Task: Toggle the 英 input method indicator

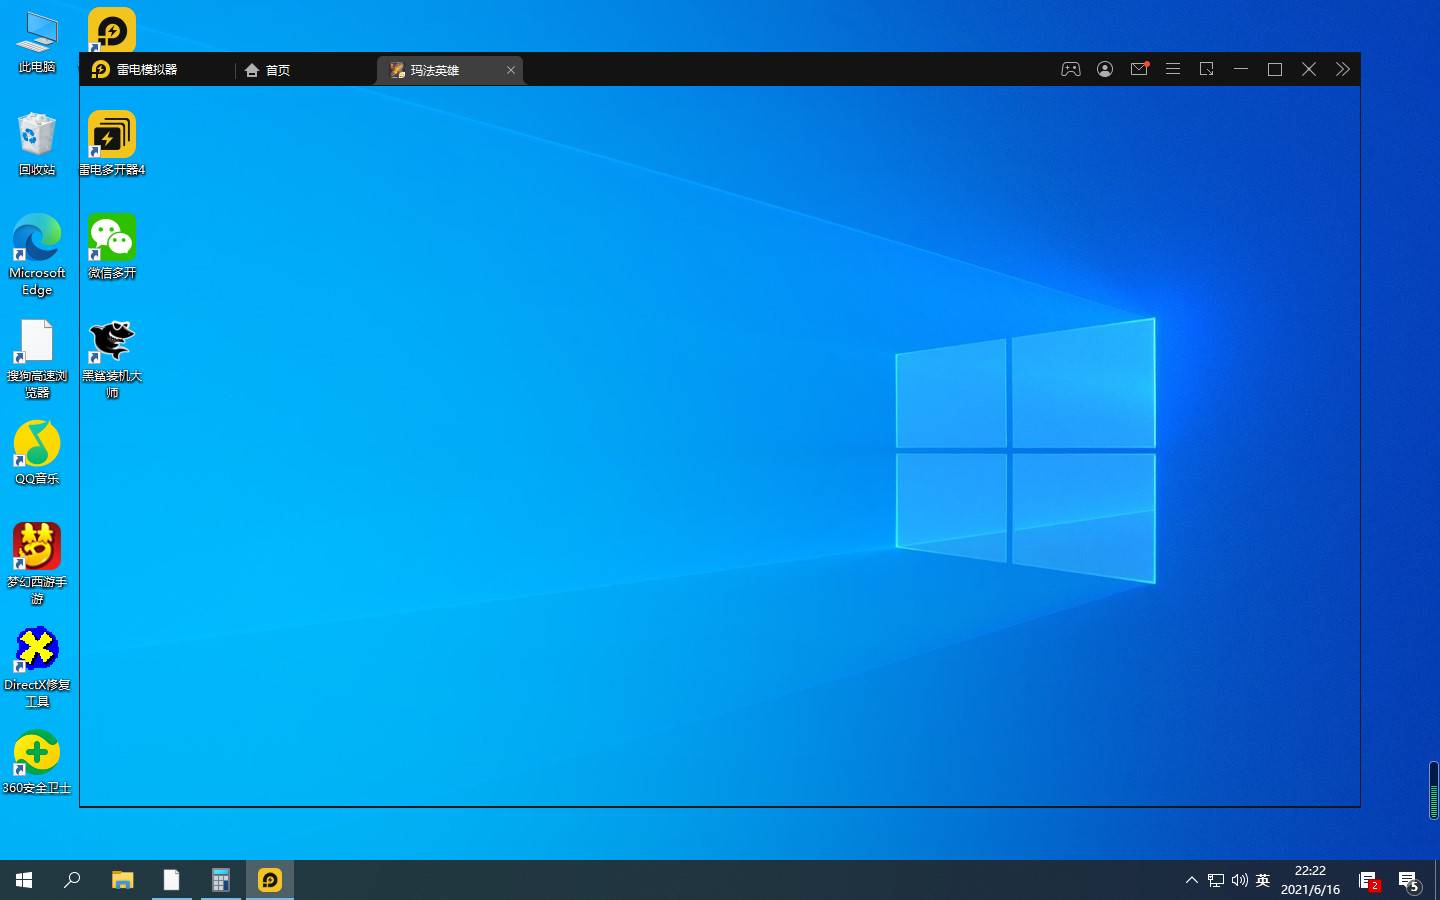Action: [x=1263, y=880]
